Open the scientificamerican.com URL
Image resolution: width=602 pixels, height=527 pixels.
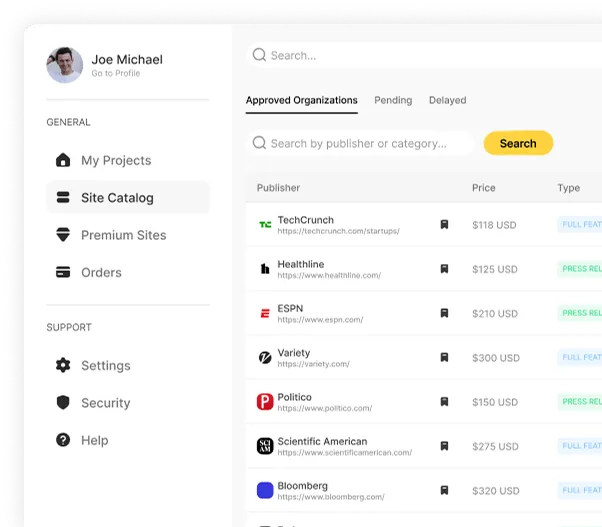(344, 453)
